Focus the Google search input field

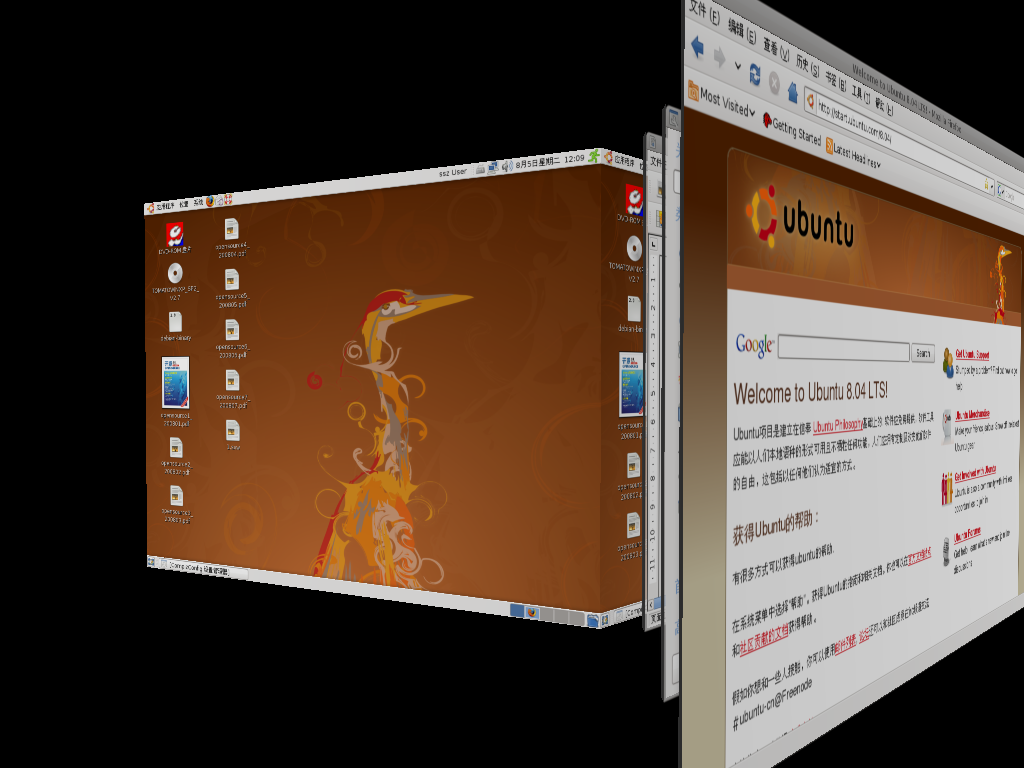tap(844, 349)
